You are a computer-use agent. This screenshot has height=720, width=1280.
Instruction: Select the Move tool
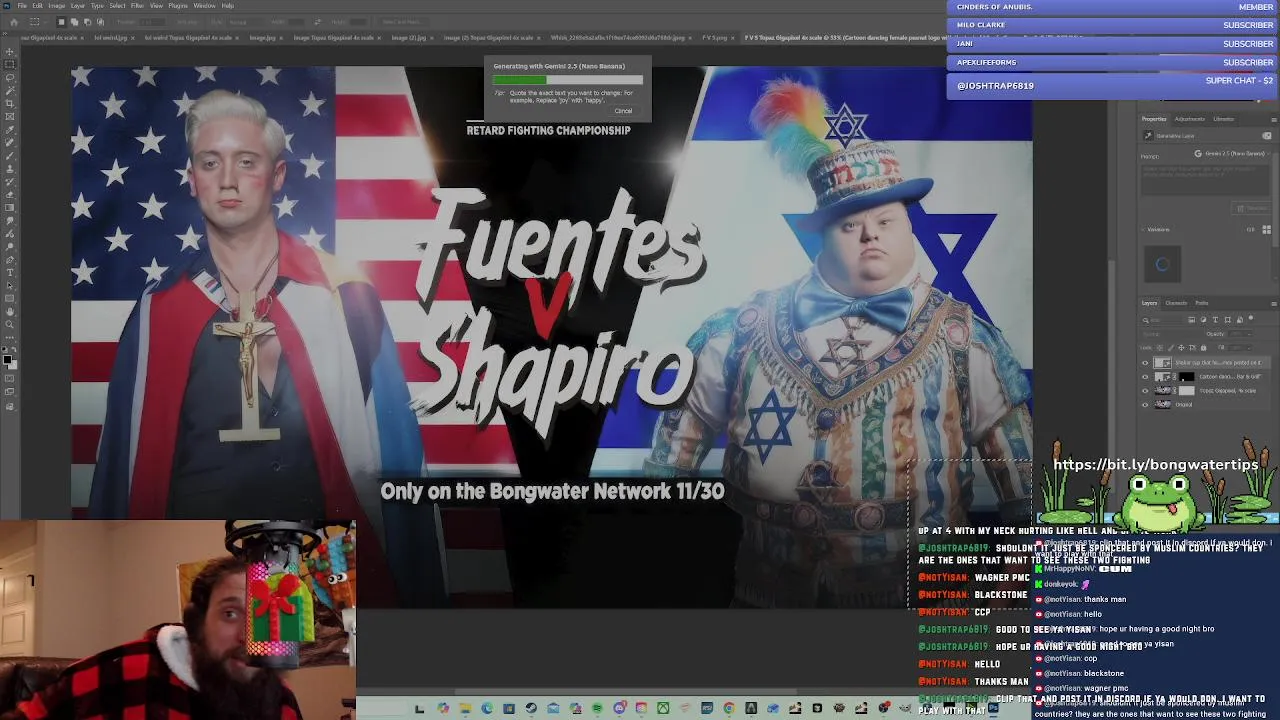click(x=10, y=52)
